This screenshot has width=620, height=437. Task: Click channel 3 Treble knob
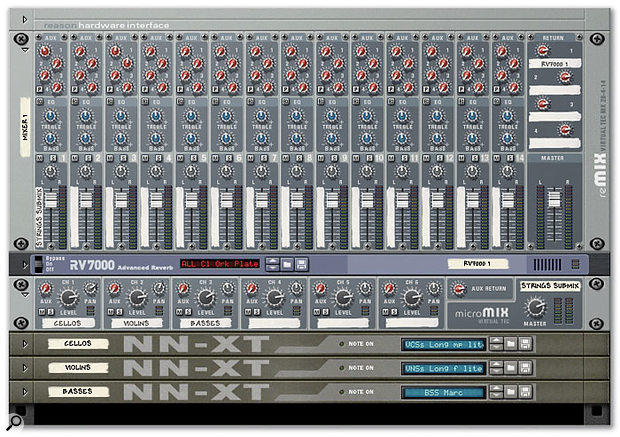121,116
